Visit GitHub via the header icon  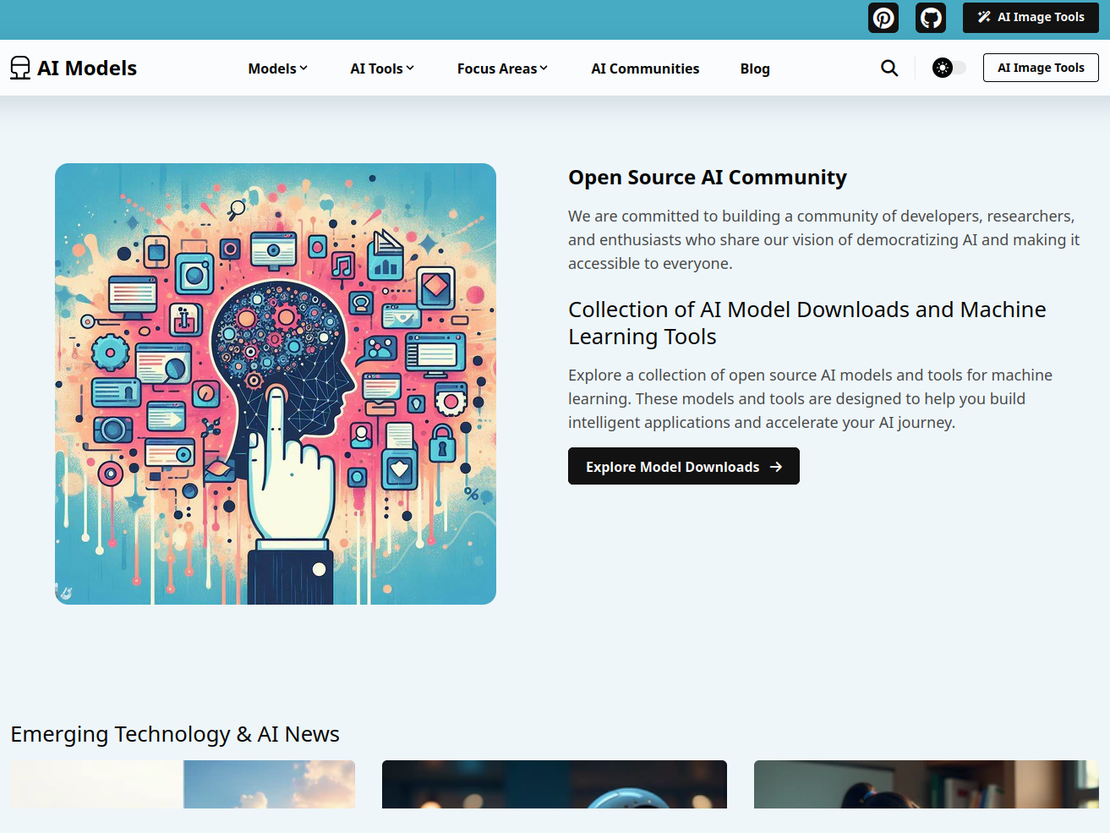[x=930, y=17]
